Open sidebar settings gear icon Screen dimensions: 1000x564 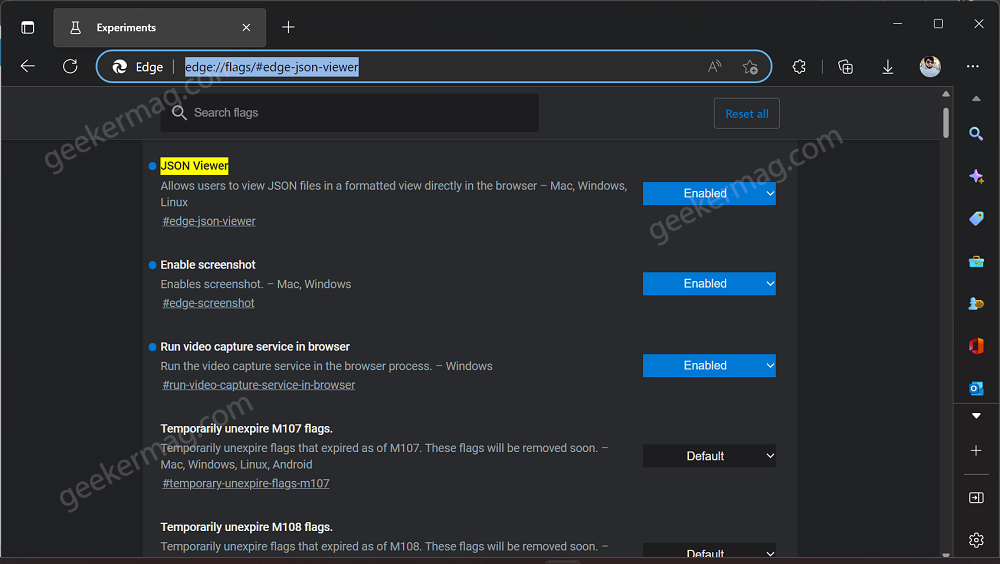point(976,540)
